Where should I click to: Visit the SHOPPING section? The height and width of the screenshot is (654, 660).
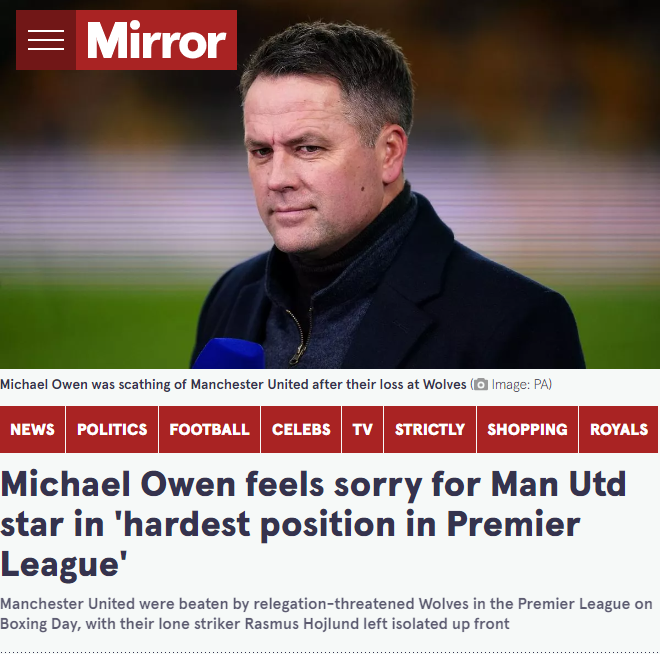[527, 429]
